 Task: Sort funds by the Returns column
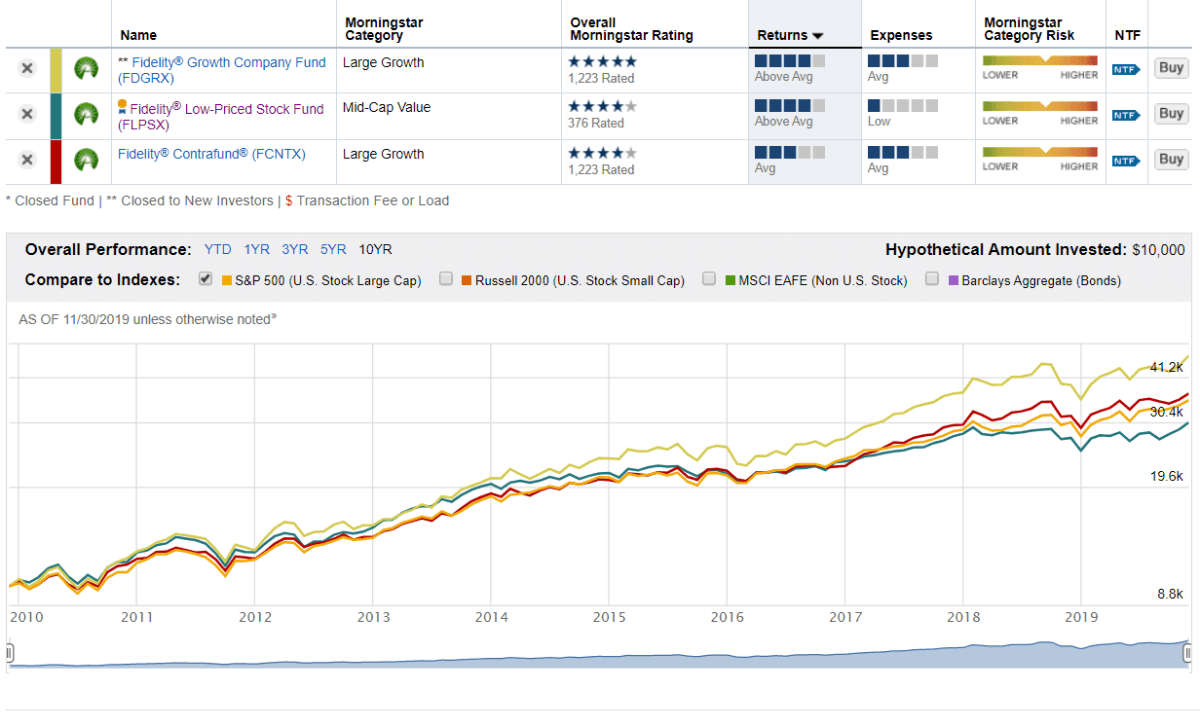point(790,36)
